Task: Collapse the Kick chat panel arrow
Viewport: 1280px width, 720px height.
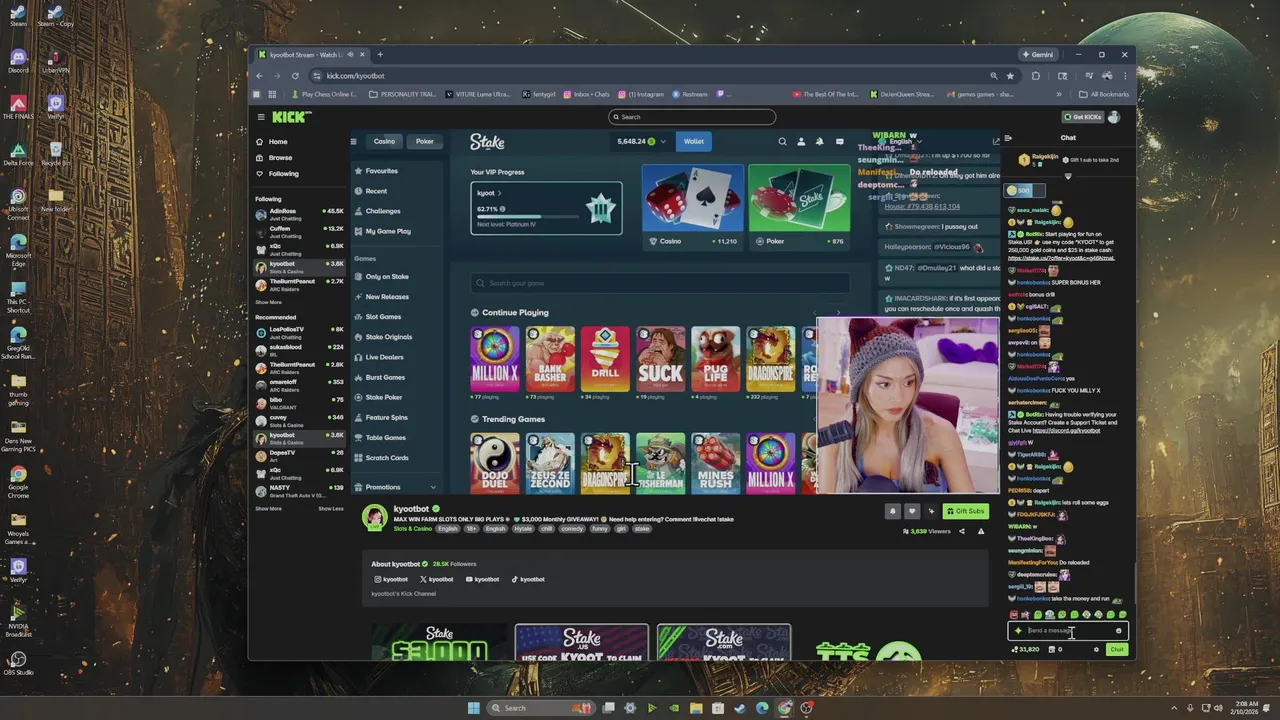Action: [x=1008, y=138]
